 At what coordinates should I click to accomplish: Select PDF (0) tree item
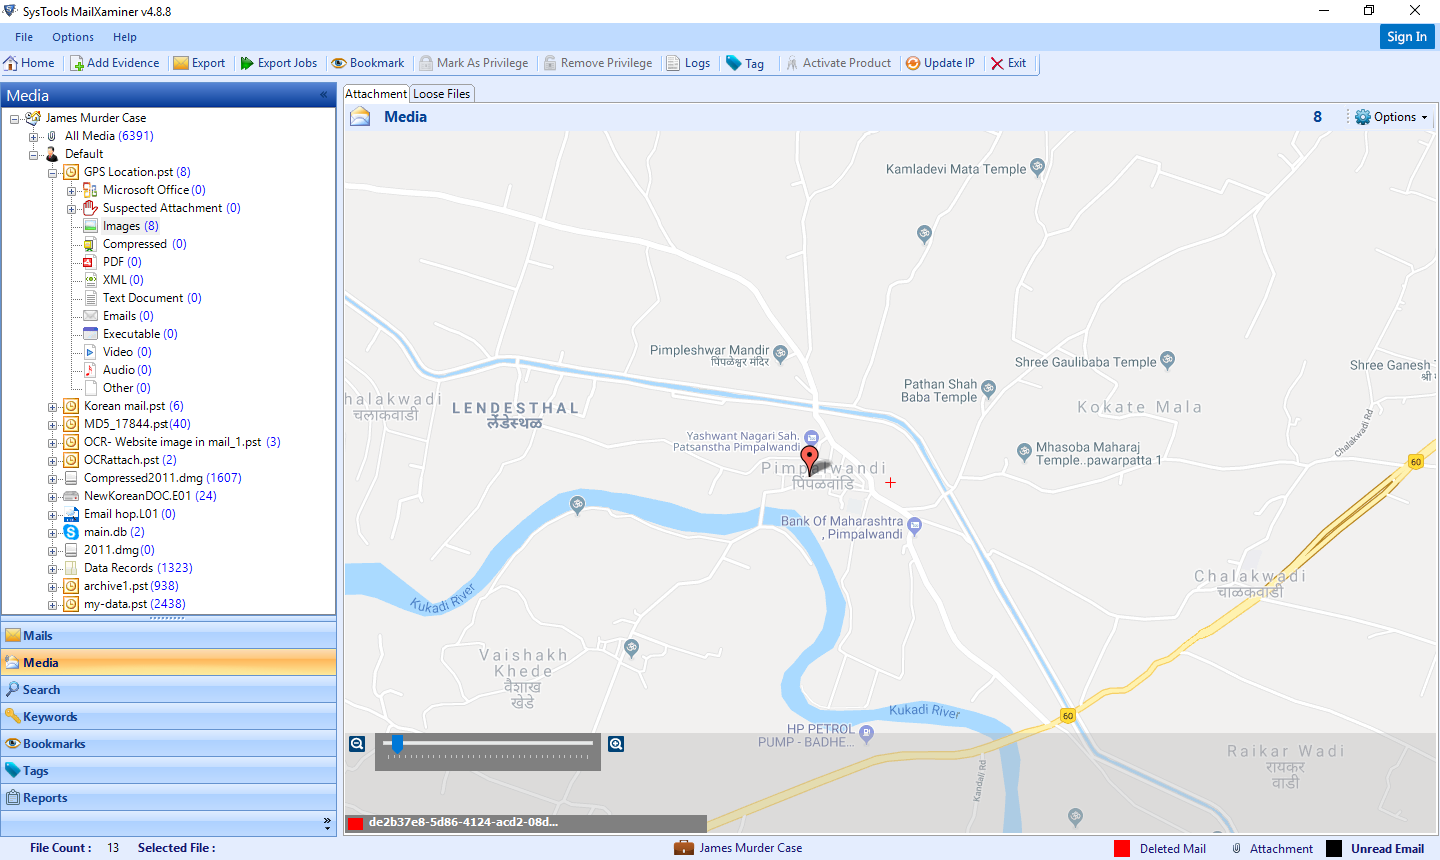pyautogui.click(x=122, y=262)
